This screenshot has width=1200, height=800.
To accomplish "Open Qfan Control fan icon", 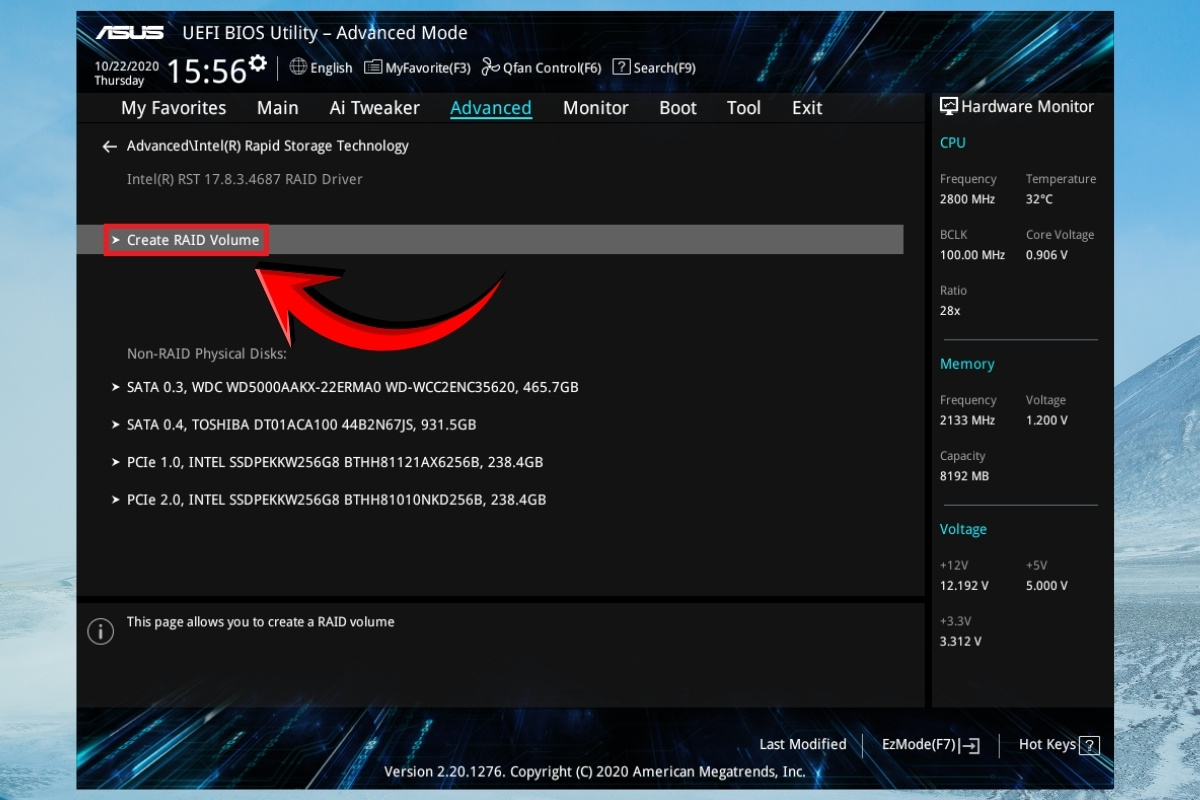I will pyautogui.click(x=490, y=67).
